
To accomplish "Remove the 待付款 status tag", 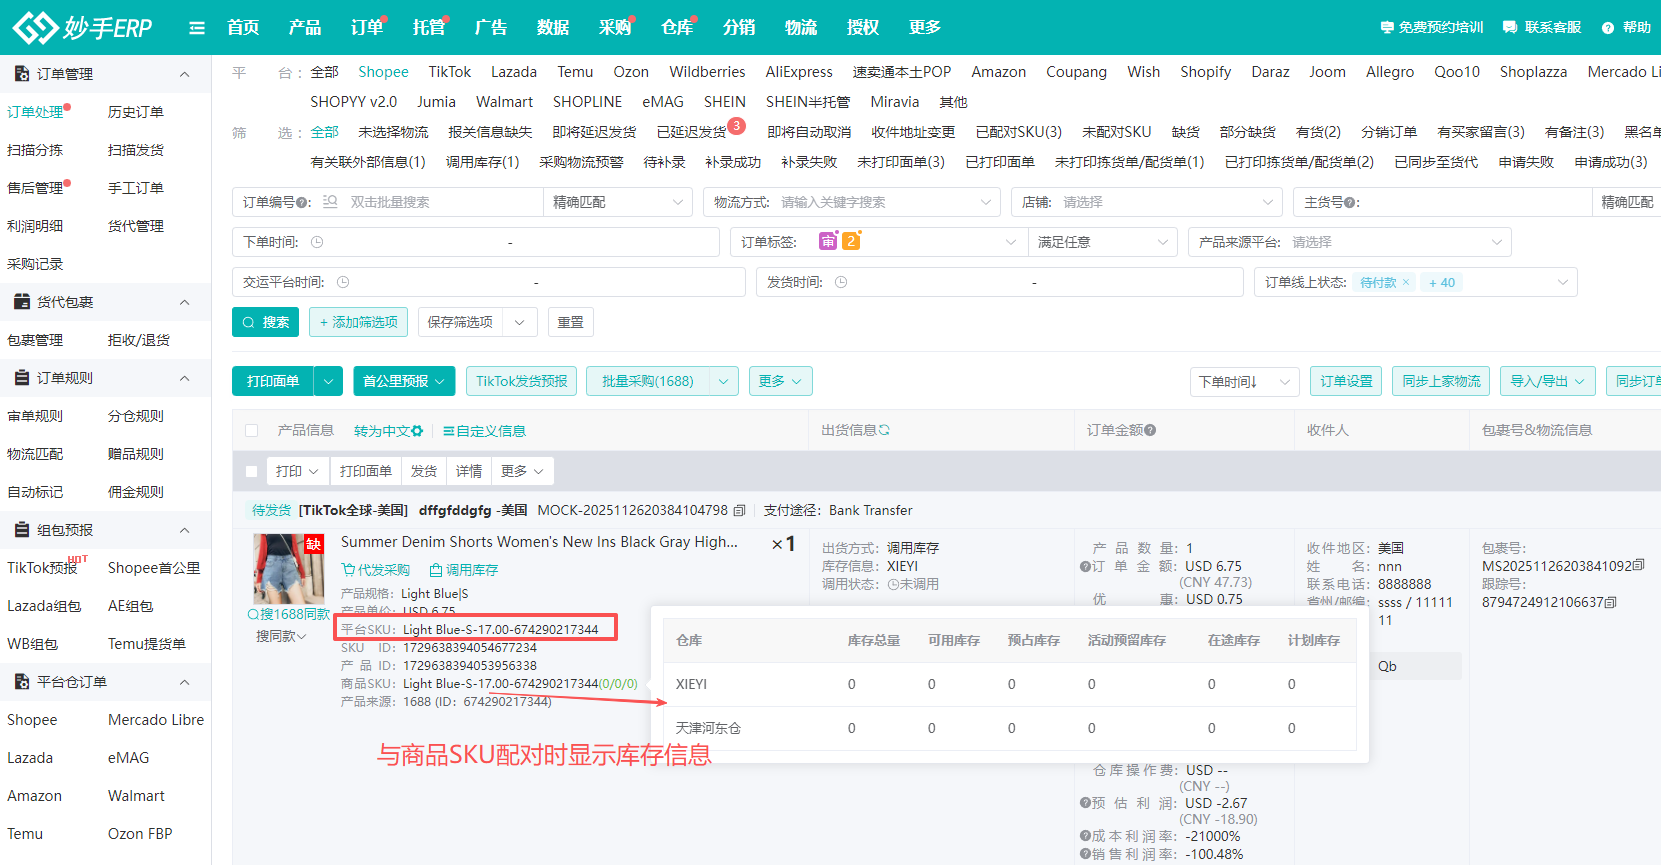I will click(1406, 282).
